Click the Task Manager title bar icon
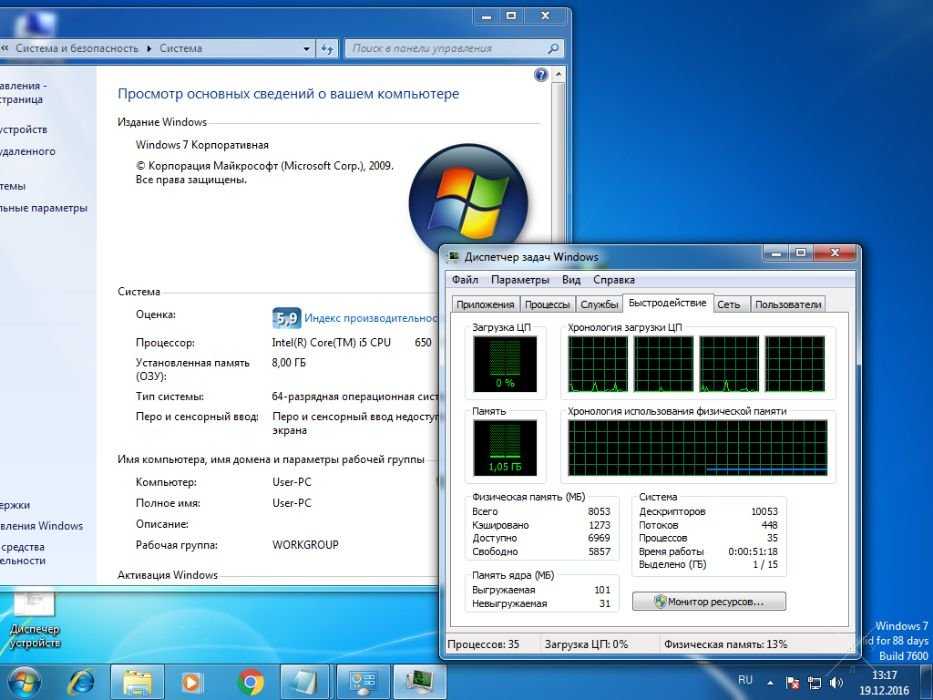This screenshot has width=933, height=700. click(454, 257)
